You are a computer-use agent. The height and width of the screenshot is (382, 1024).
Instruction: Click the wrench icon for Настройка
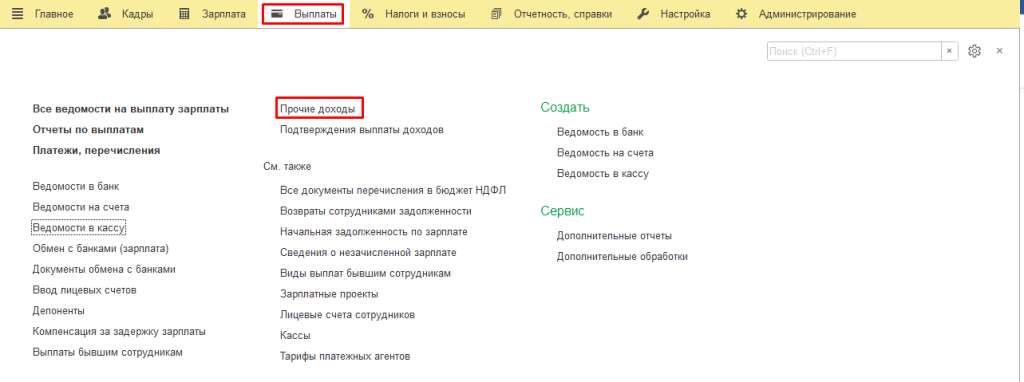click(x=643, y=14)
